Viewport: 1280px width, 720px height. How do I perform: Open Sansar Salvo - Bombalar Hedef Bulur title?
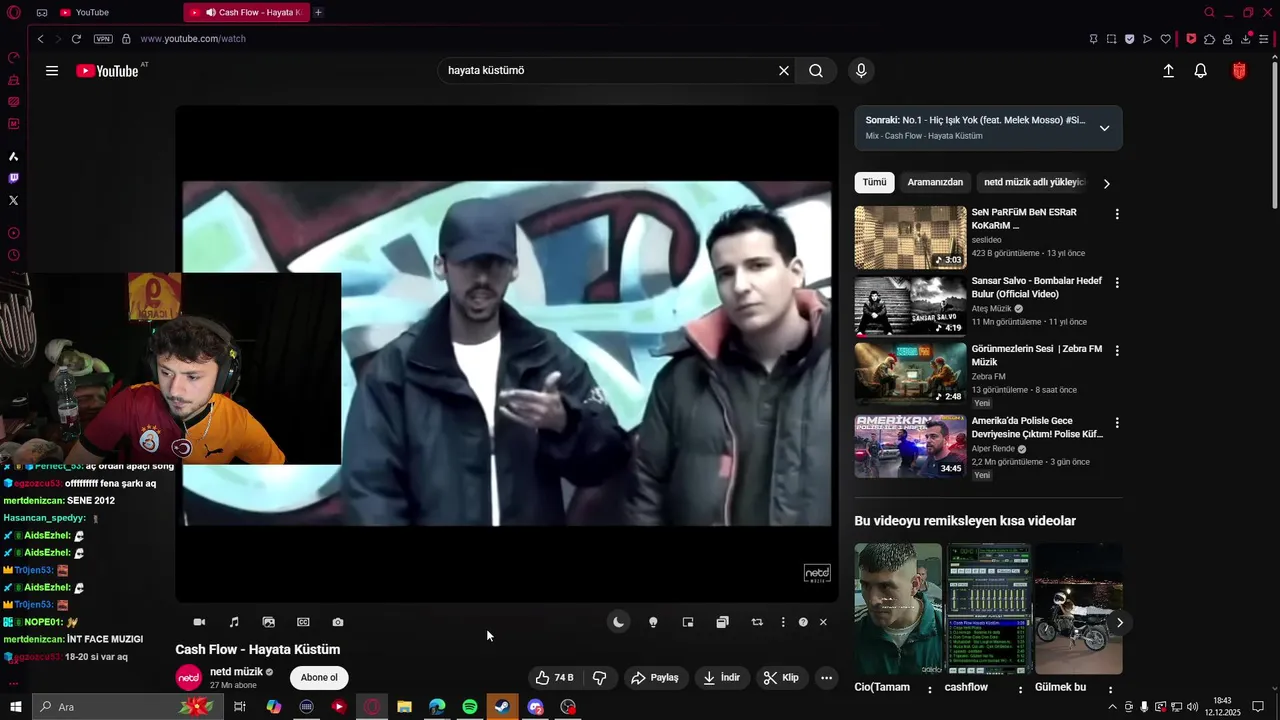[x=1037, y=288]
